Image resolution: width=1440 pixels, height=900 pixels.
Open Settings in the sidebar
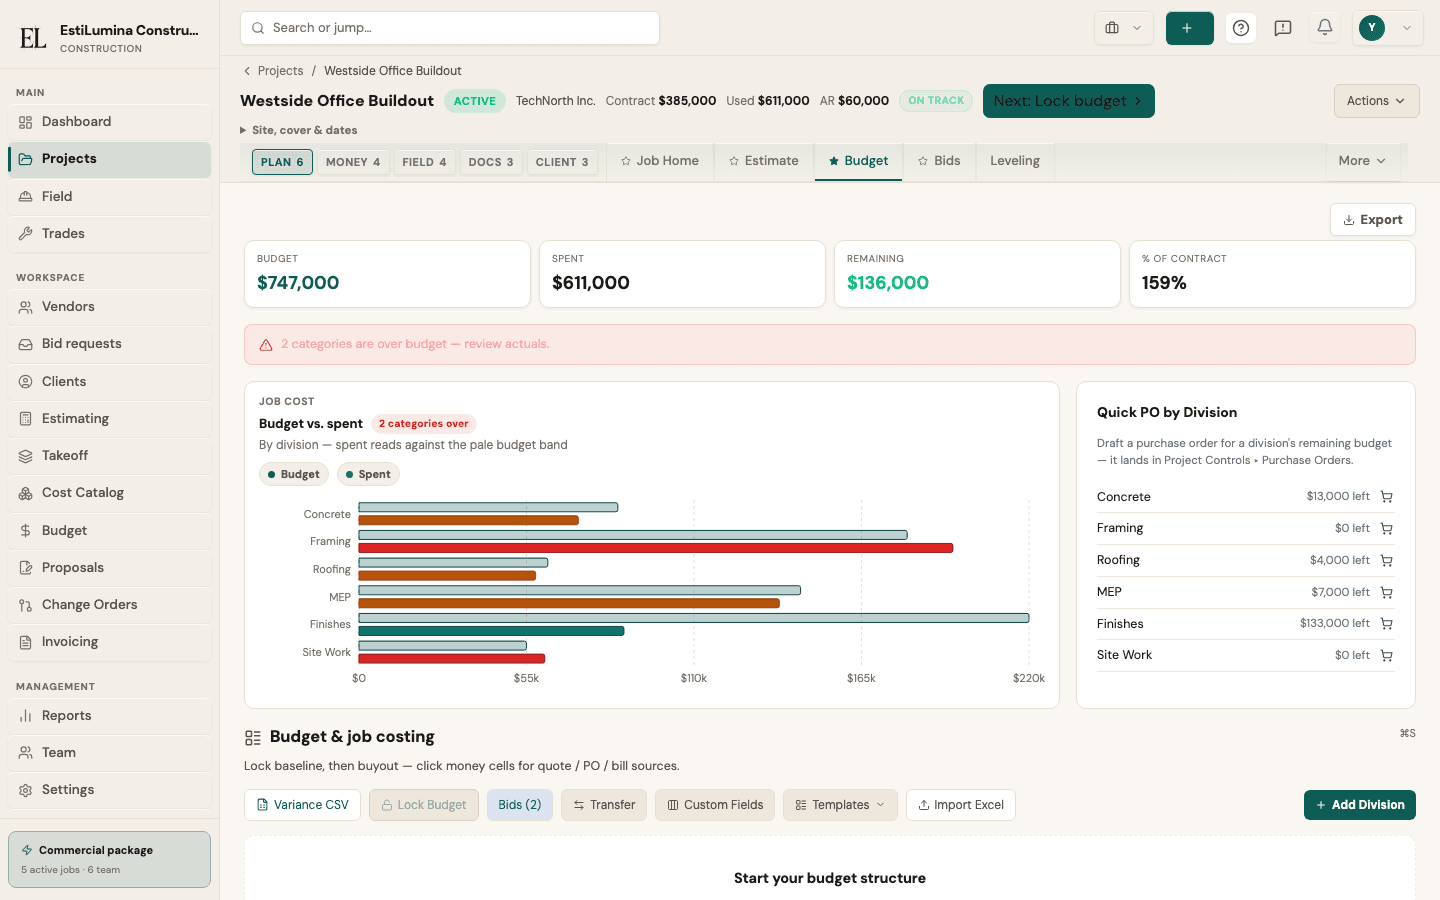(109, 790)
